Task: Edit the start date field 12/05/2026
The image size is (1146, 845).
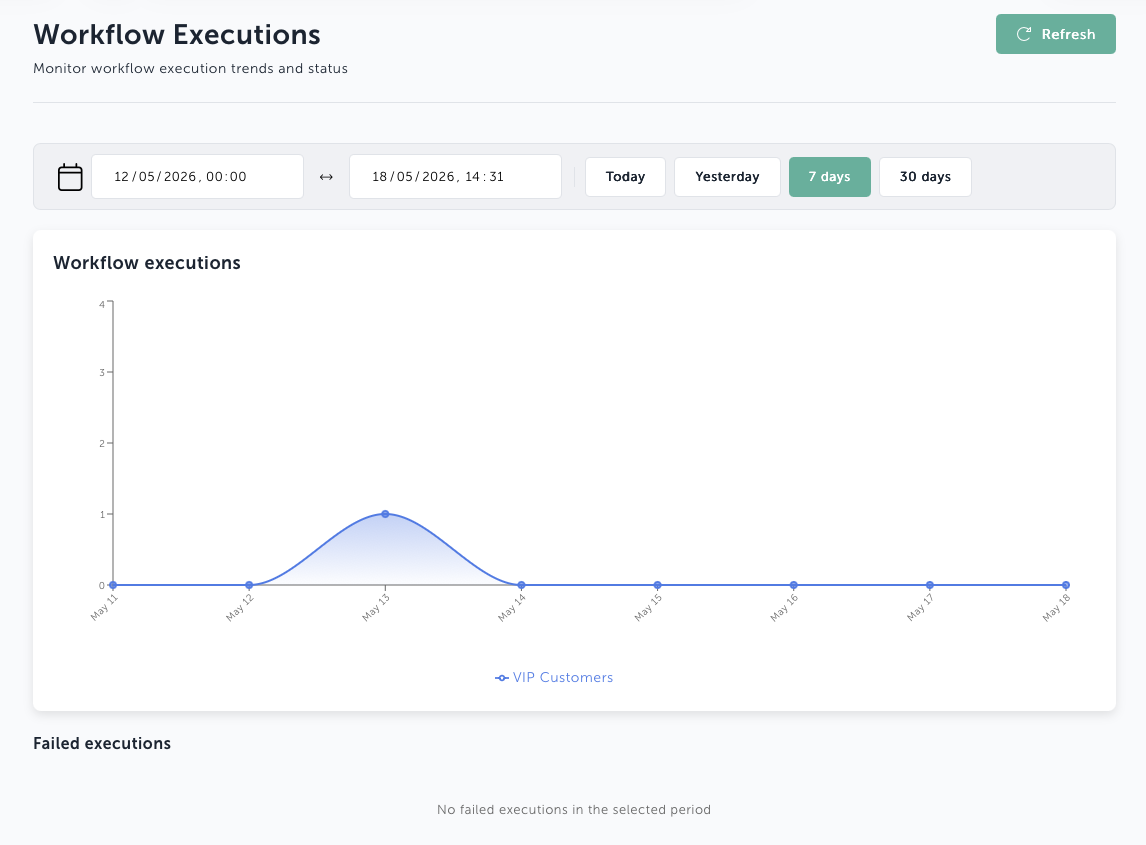Action: click(197, 176)
